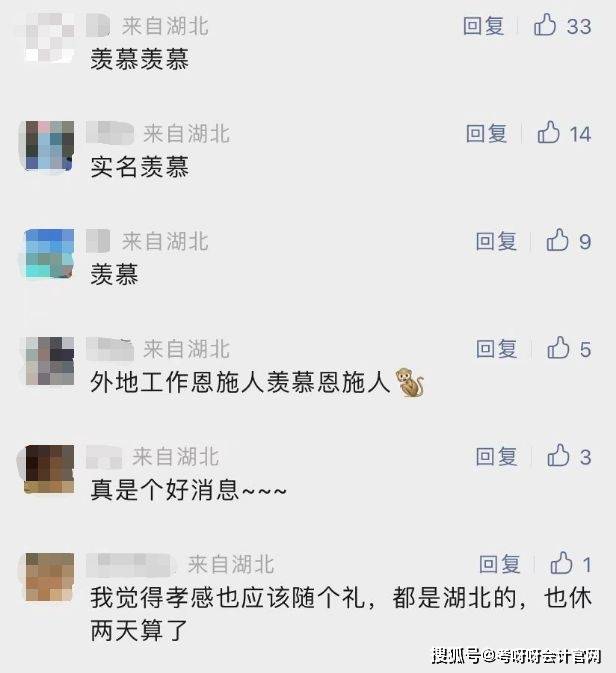Tap thumbs-up on the 恩施人 comment
Viewport: 616px width, 673px height.
(558, 348)
